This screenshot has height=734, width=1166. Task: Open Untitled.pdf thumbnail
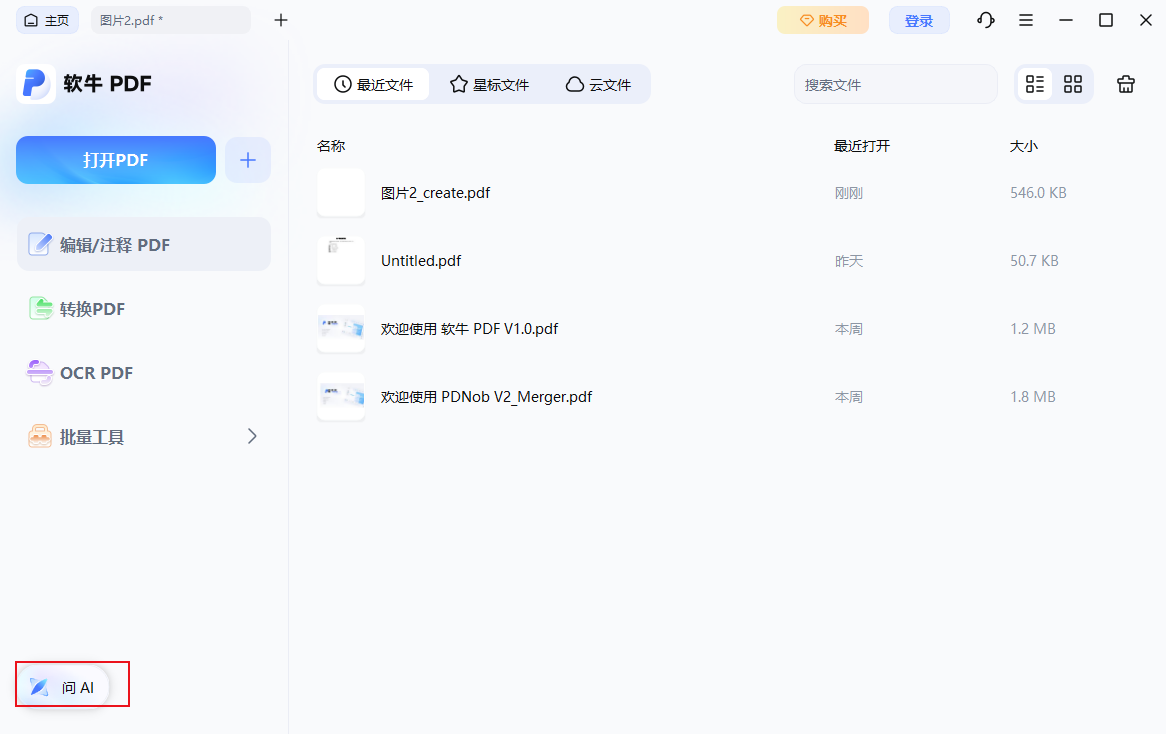click(x=341, y=260)
